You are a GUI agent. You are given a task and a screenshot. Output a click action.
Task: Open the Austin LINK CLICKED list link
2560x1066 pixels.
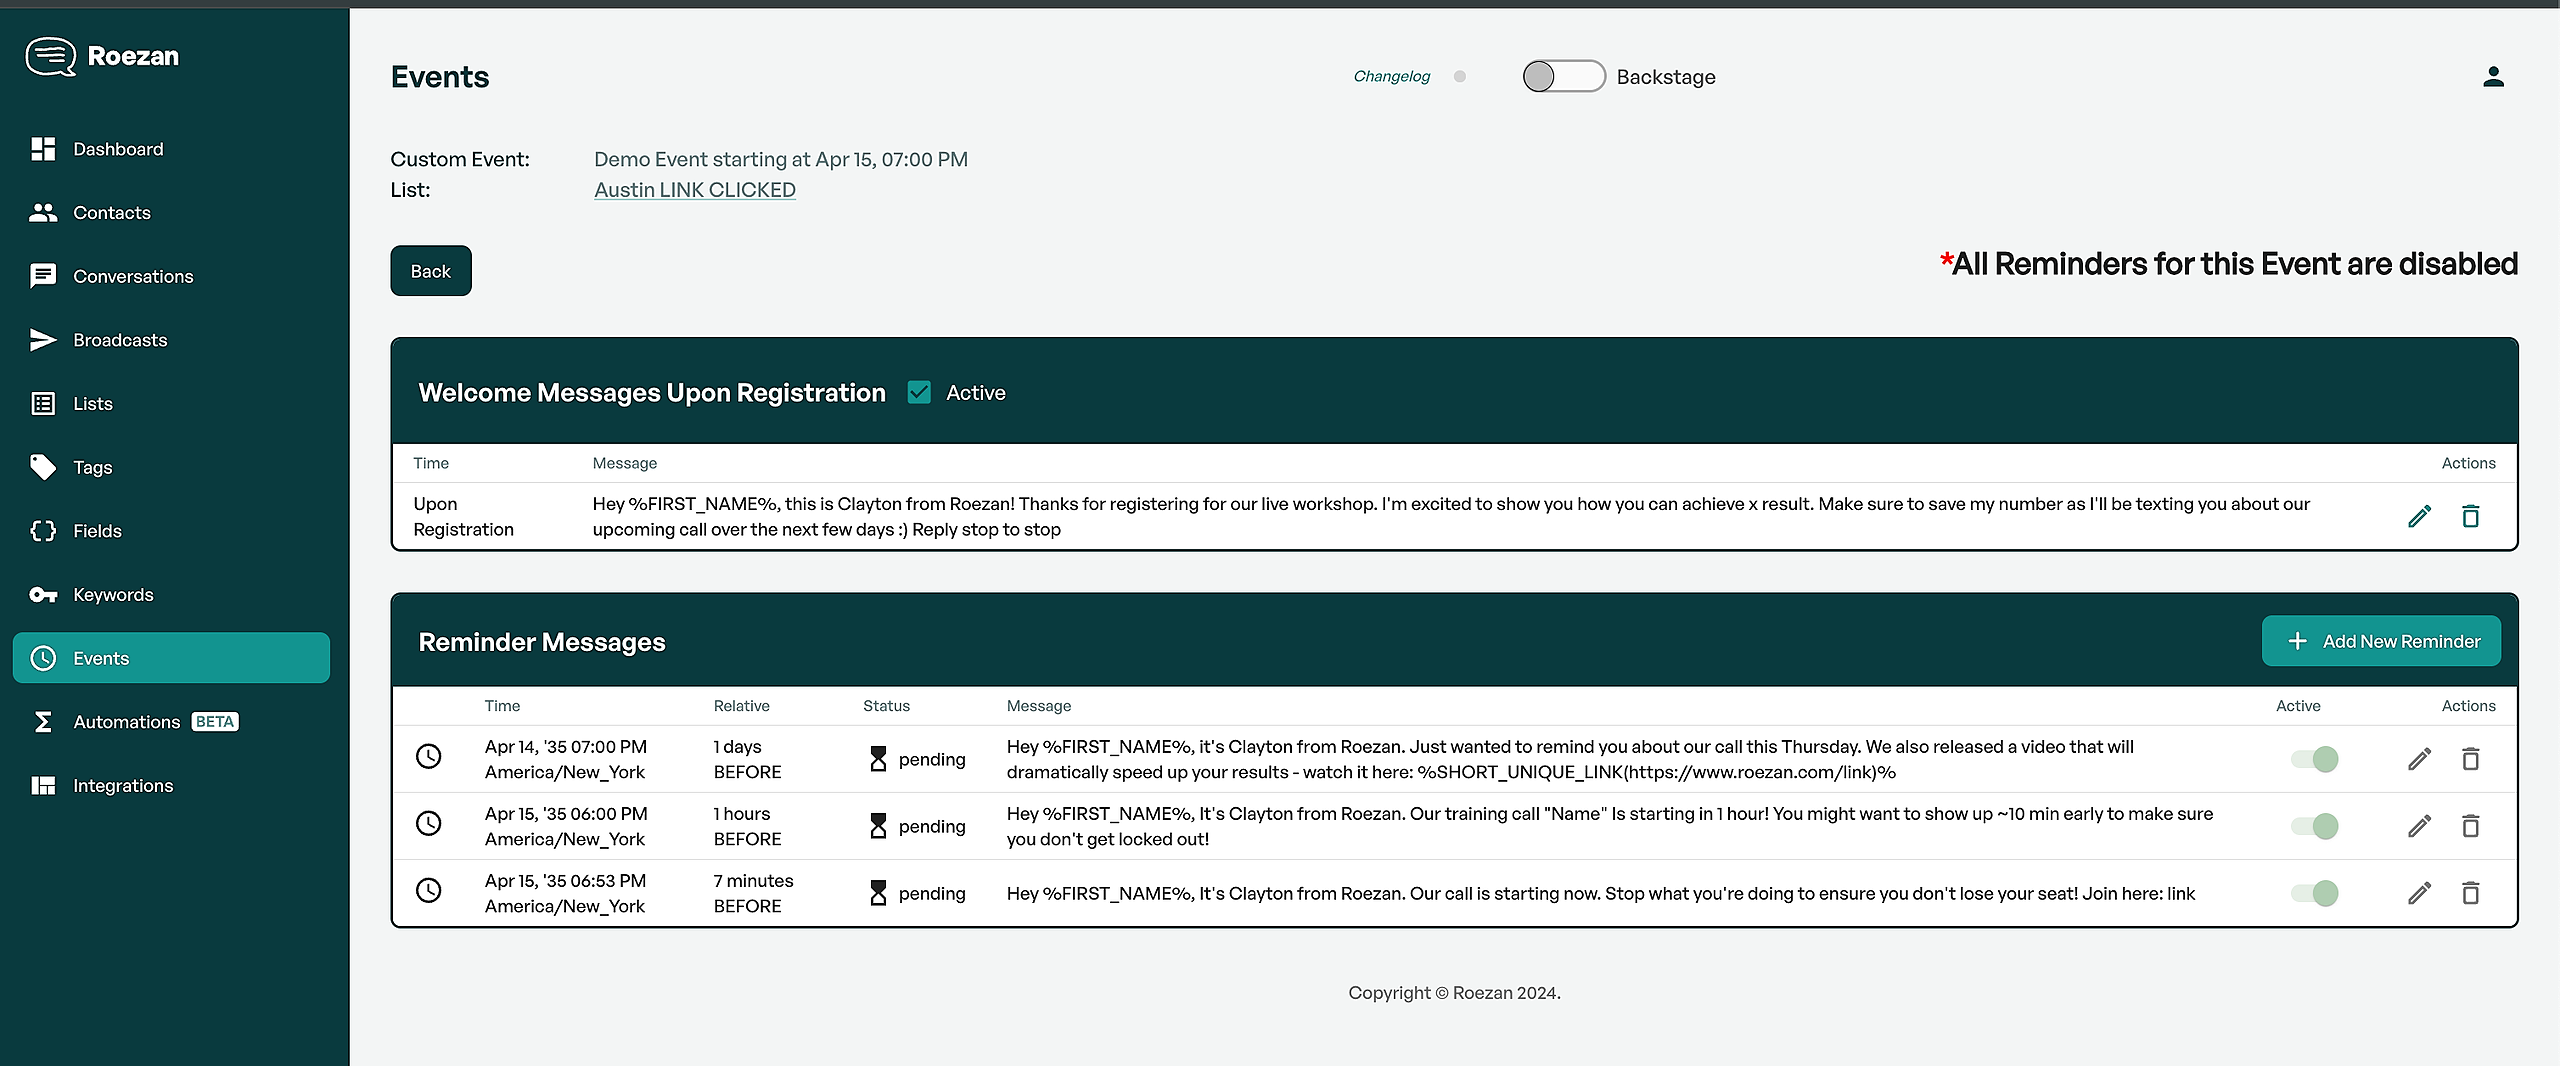pyautogui.click(x=695, y=190)
